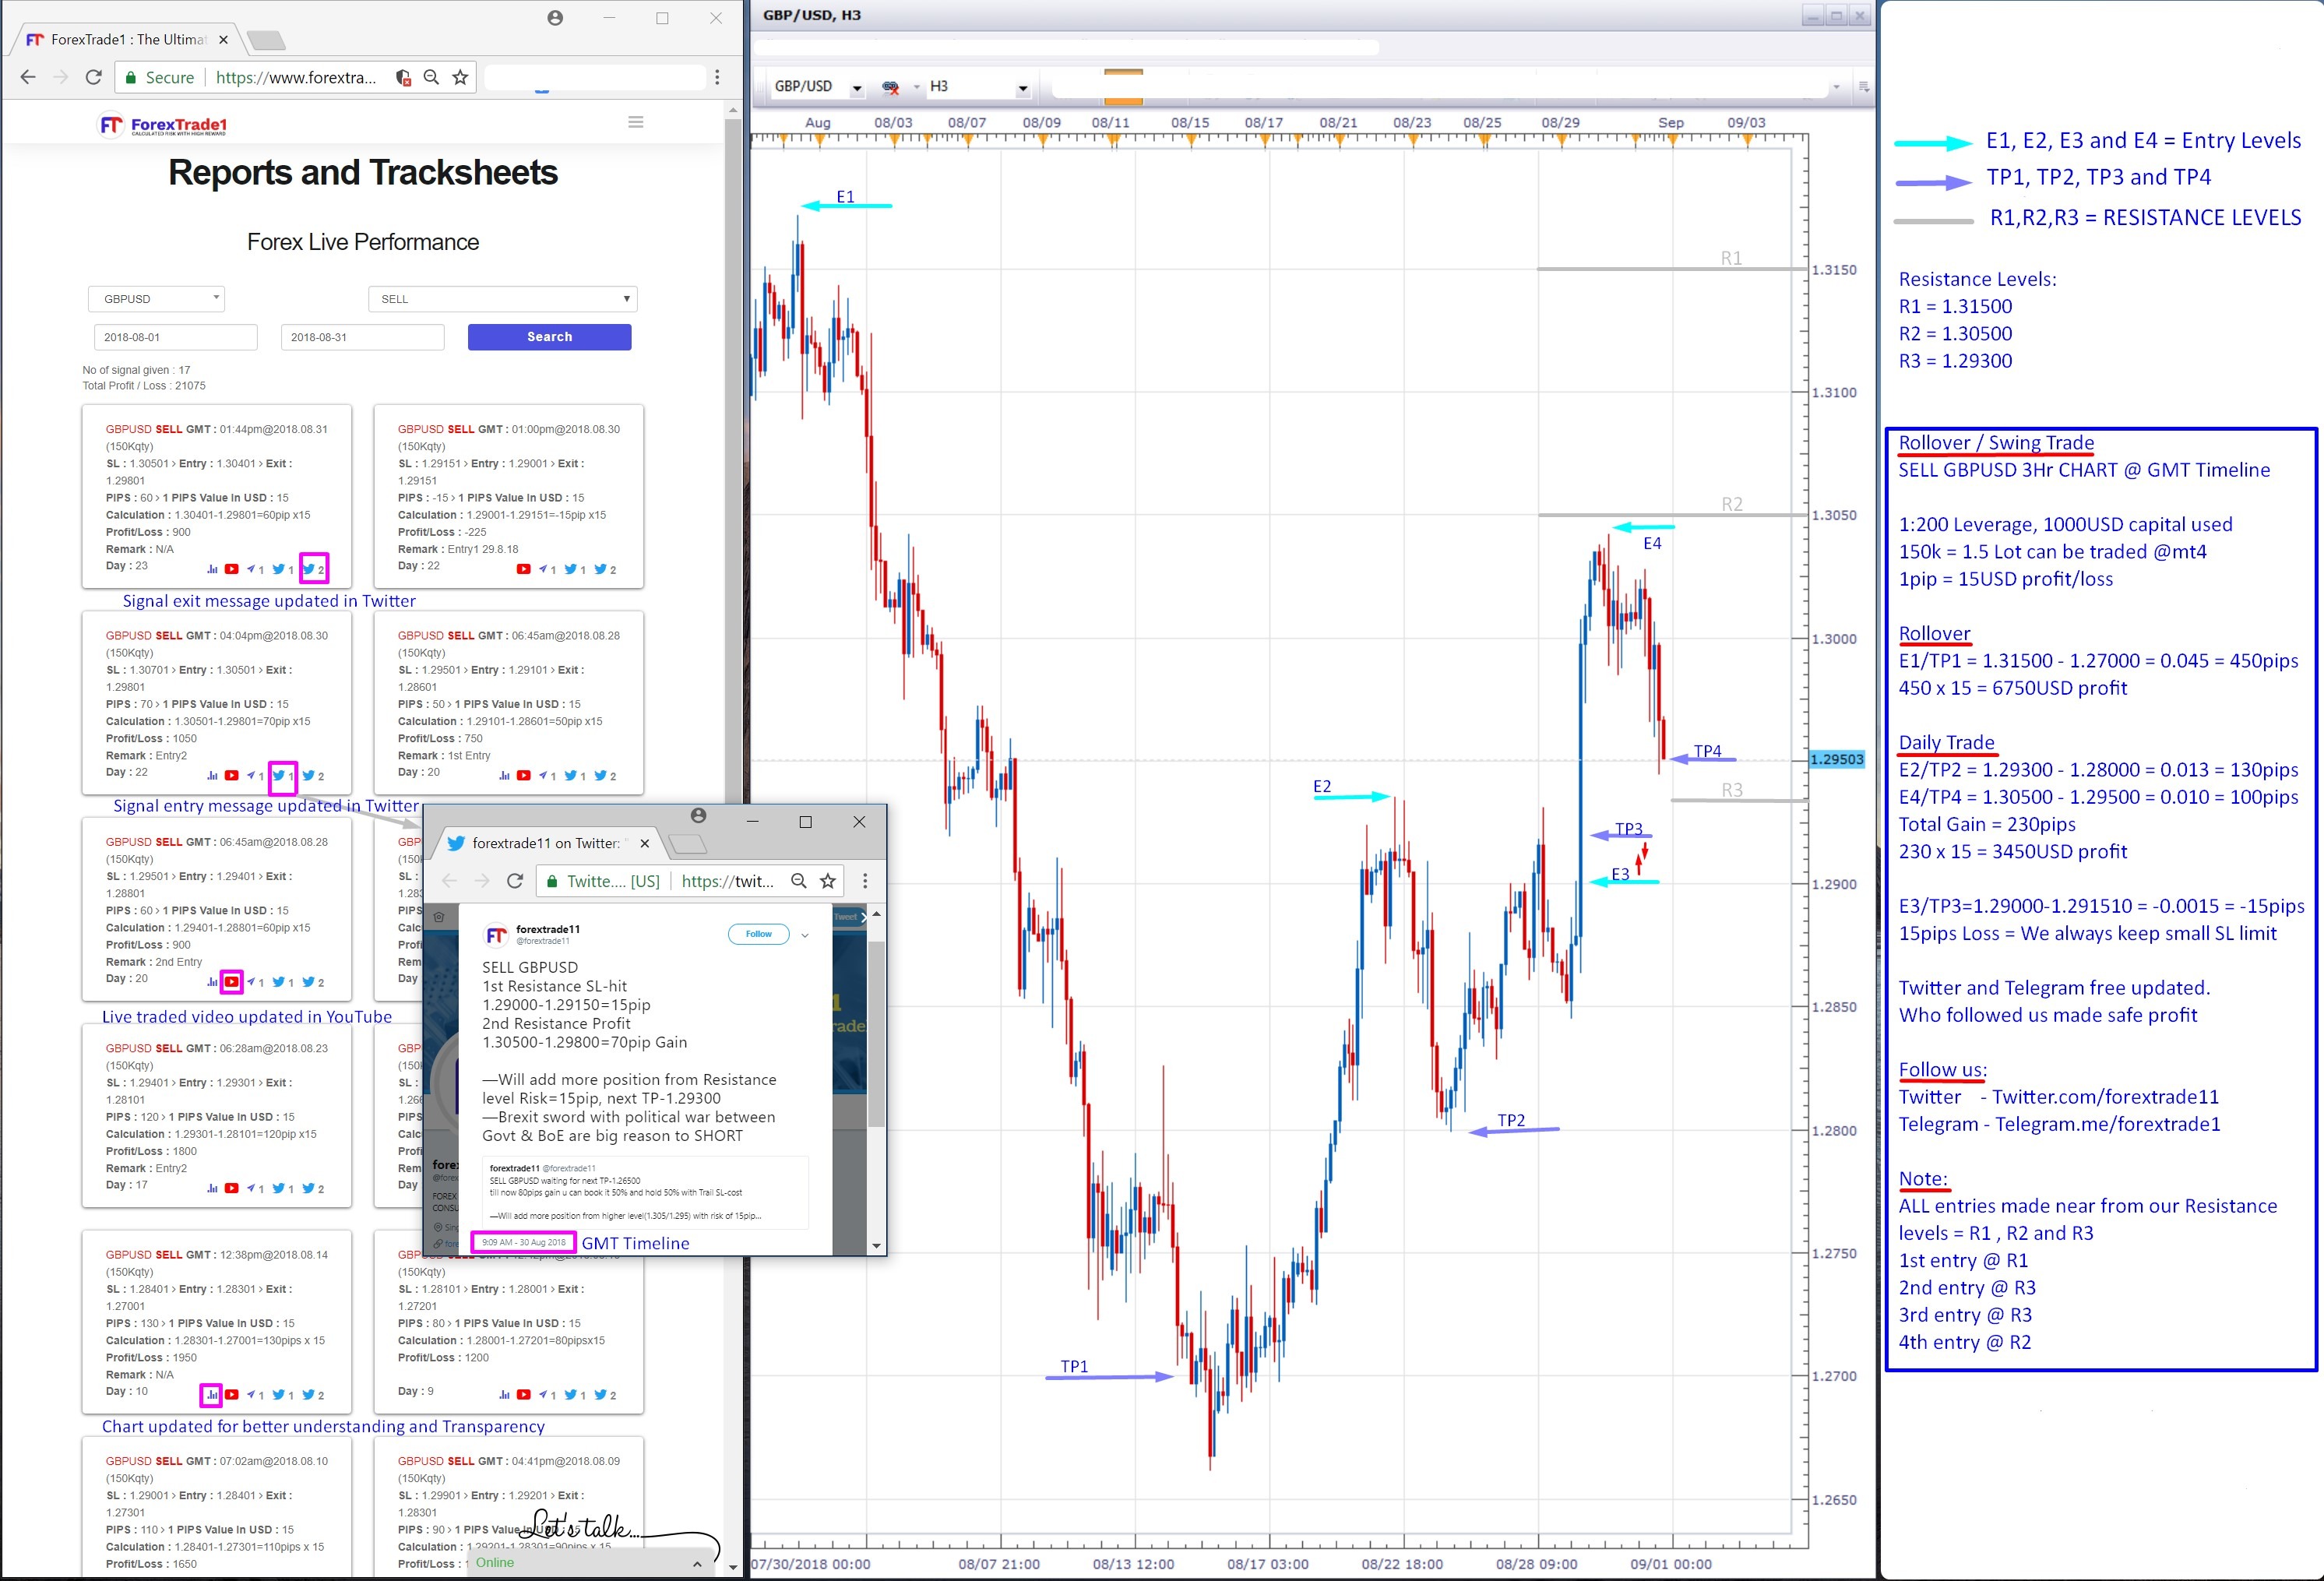Open first Twitter icon in 01:44pm@2018.08.31 card
Screen dimensions: 2324x1581
[279, 569]
